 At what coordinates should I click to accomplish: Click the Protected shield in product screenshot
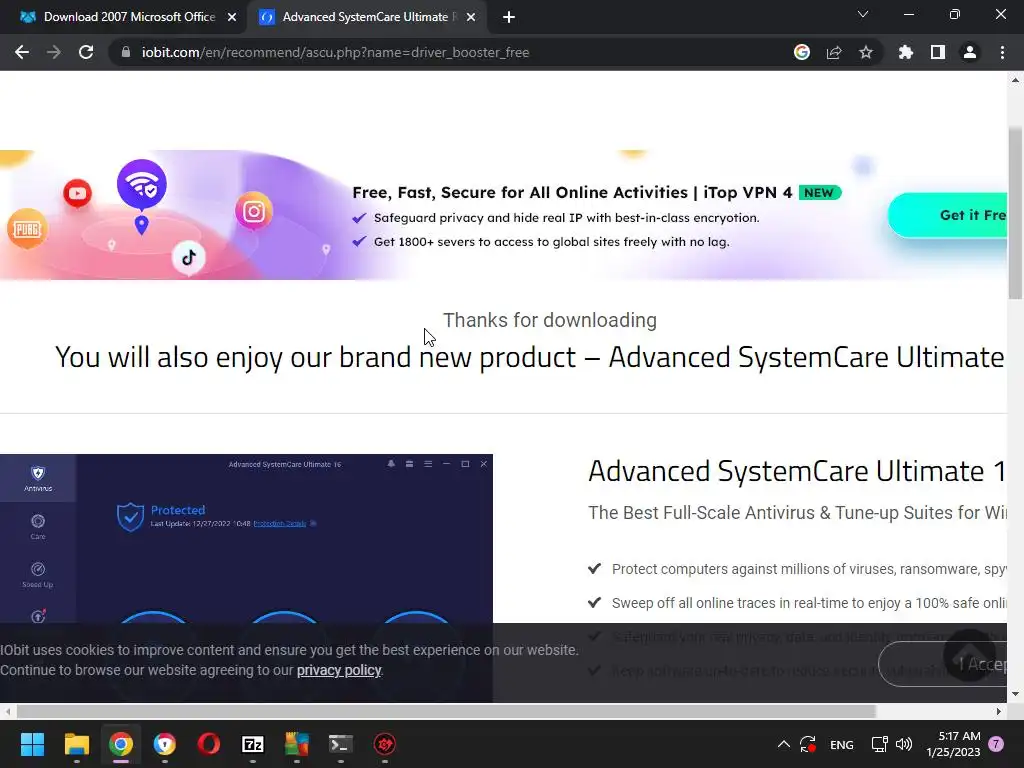131,517
